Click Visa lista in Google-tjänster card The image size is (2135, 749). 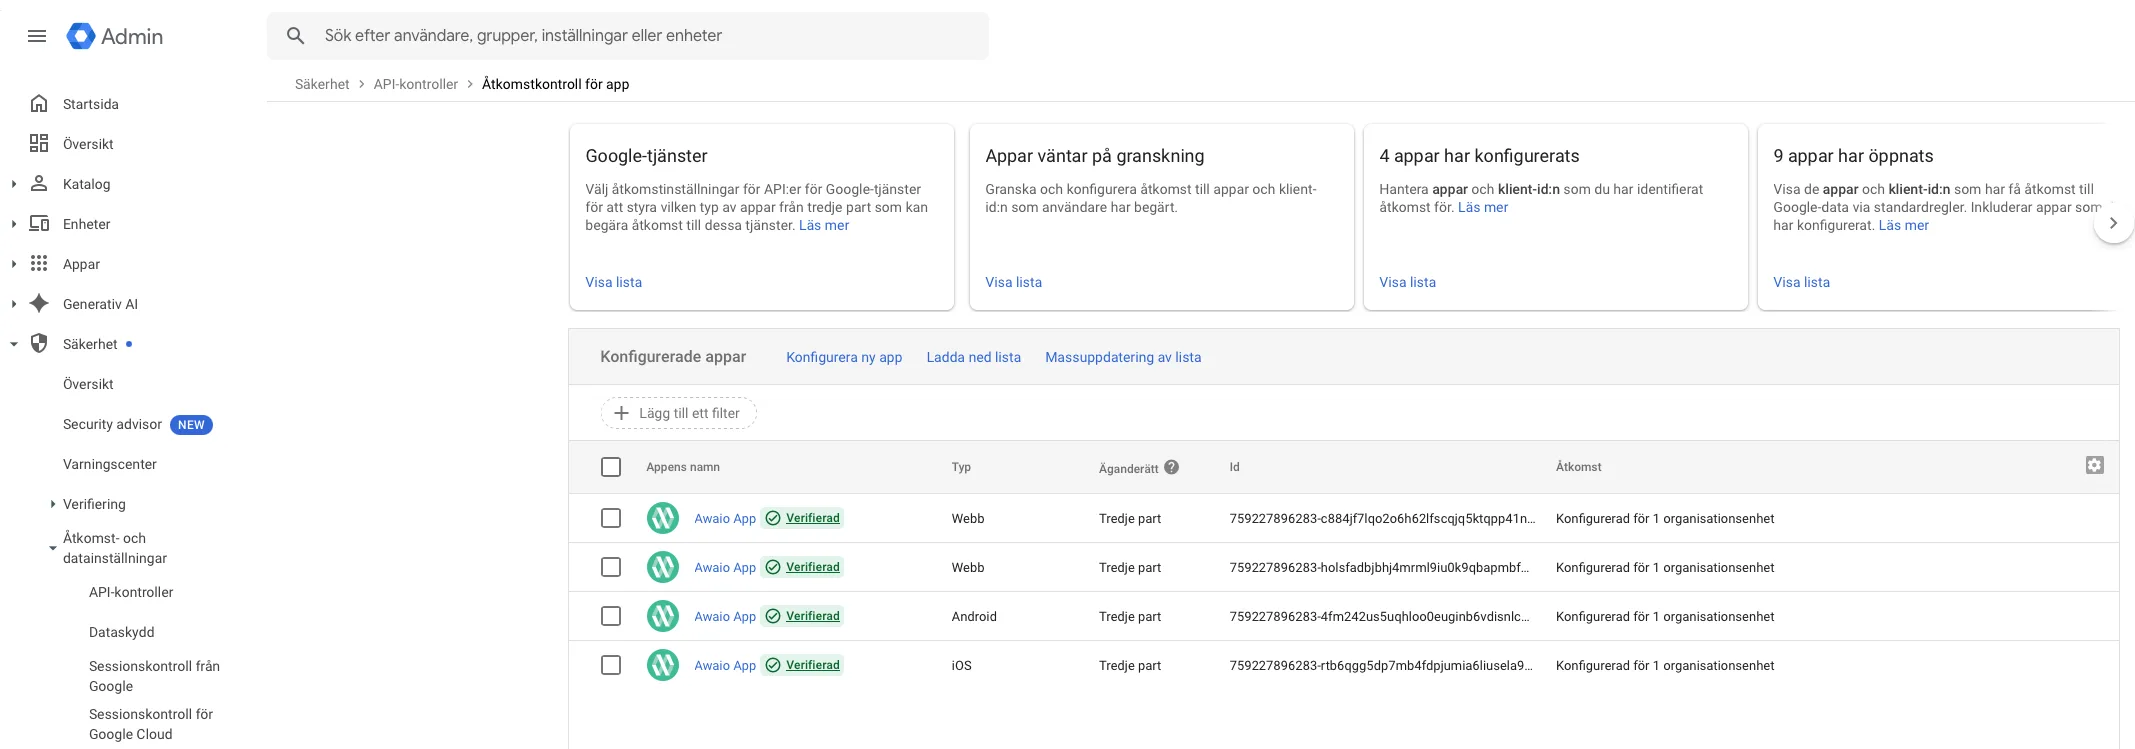pos(614,282)
